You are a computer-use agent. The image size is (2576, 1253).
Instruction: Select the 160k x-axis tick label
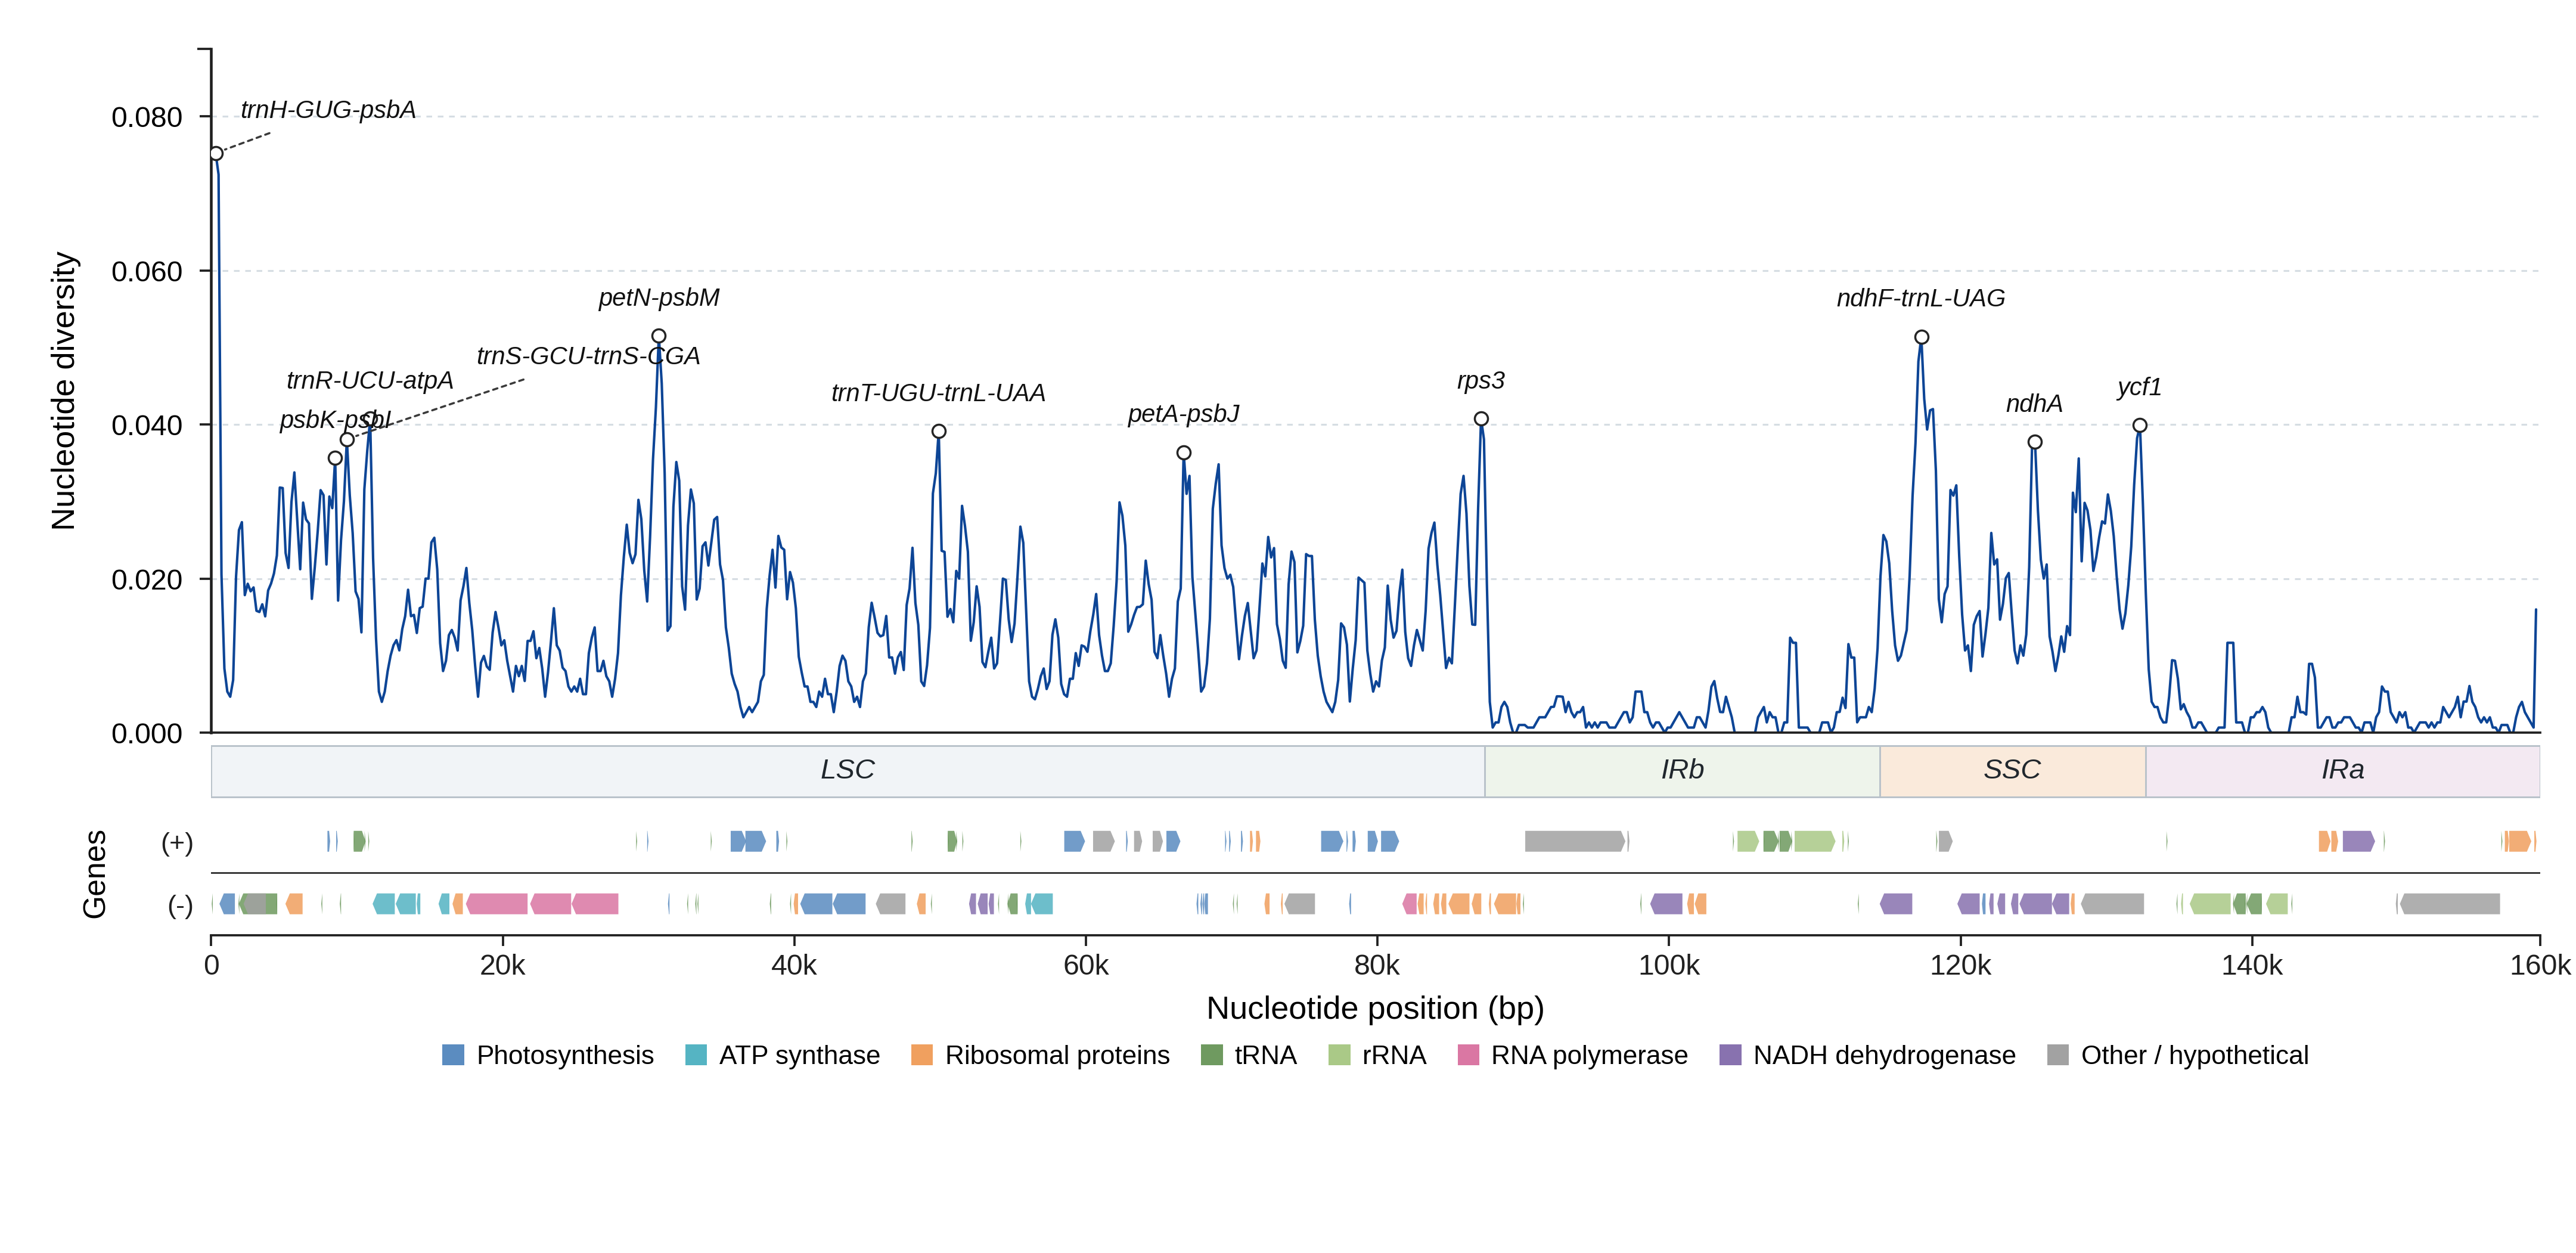coord(2540,965)
